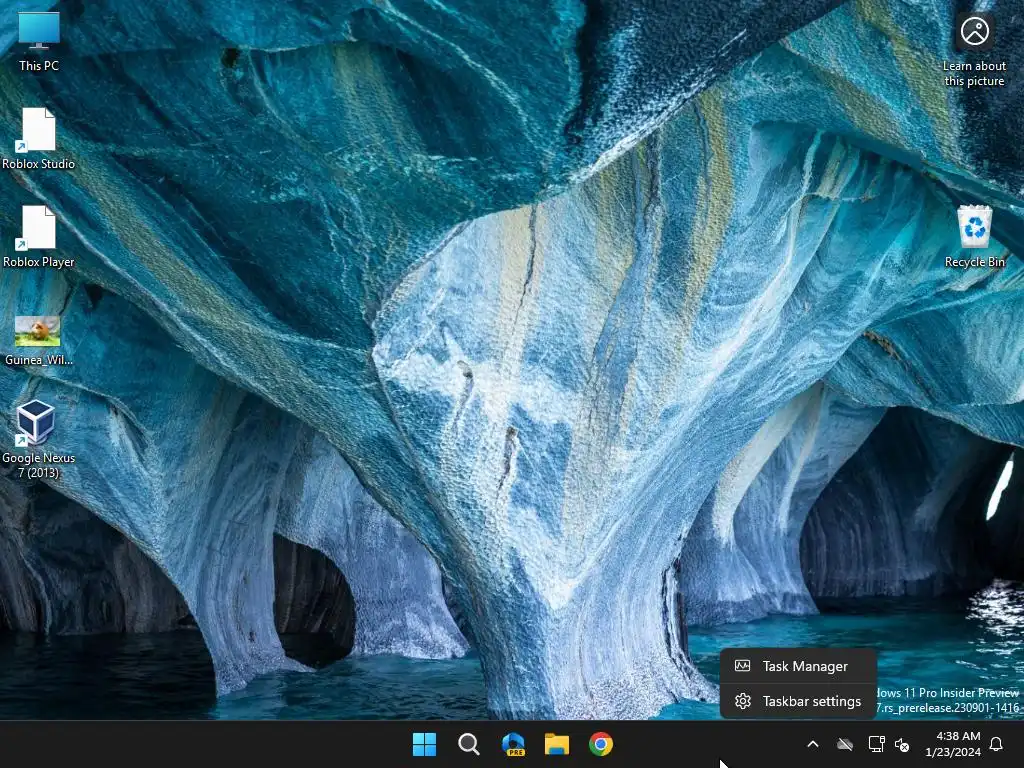Image resolution: width=1024 pixels, height=768 pixels.
Task: Open the This PC desktop icon
Action: [x=39, y=41]
